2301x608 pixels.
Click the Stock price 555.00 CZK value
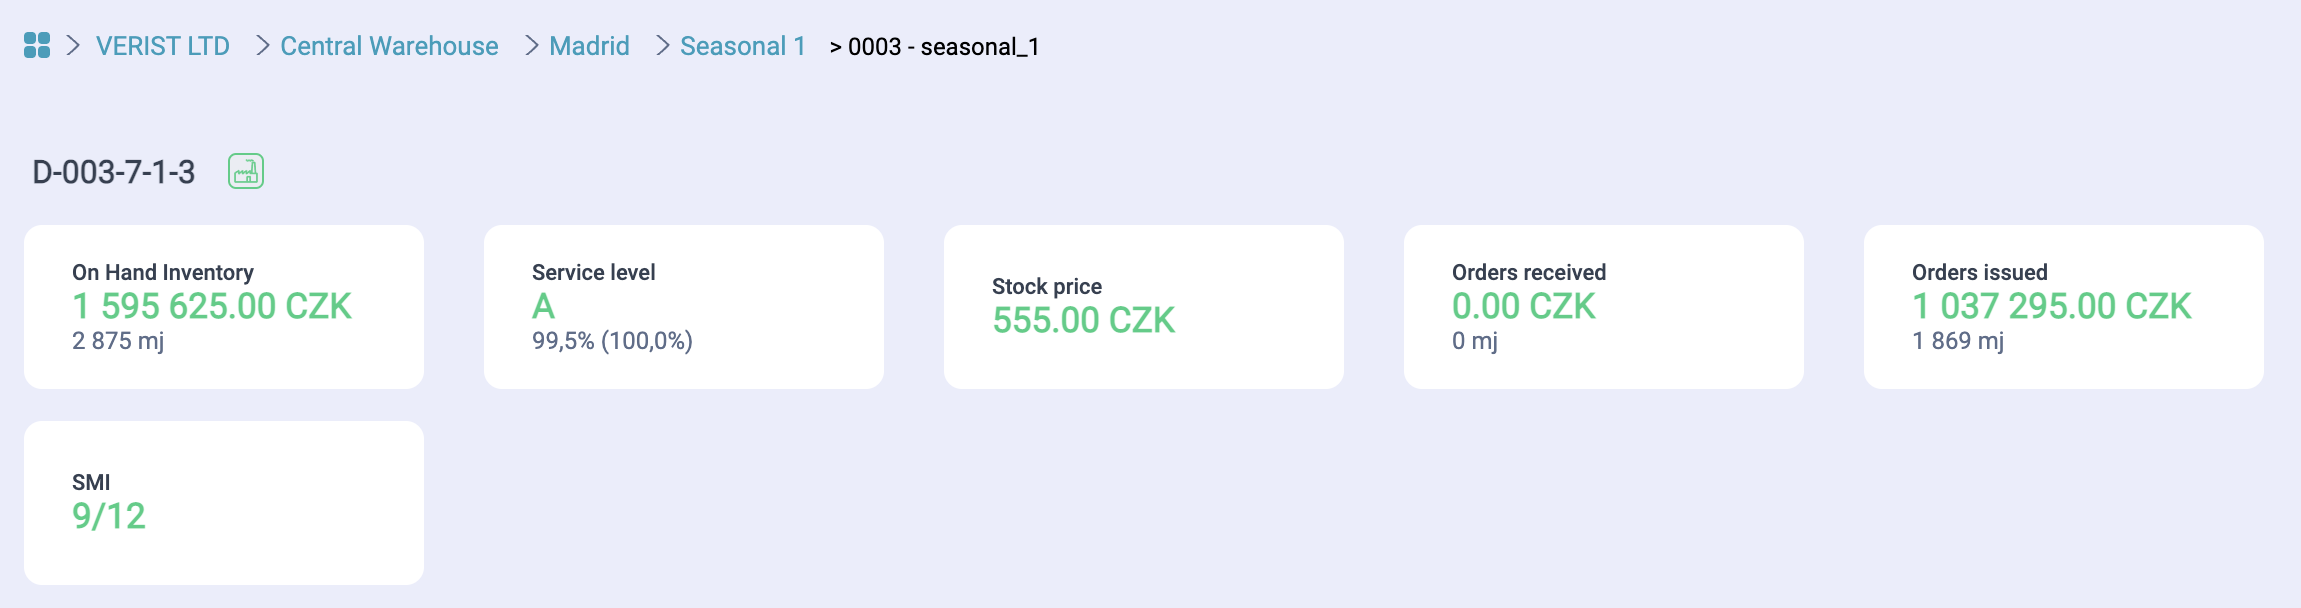[1083, 320]
